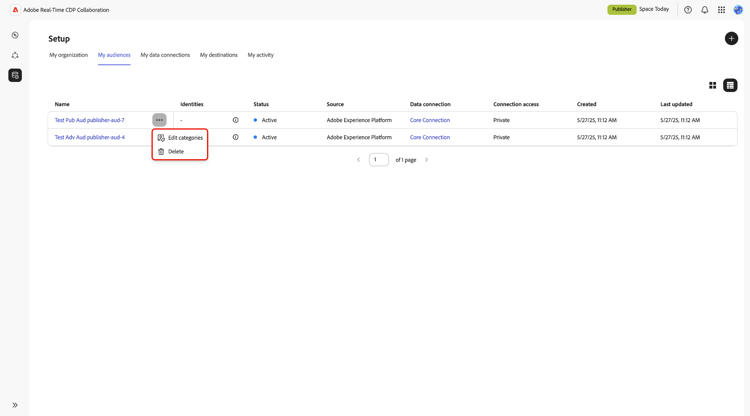Image resolution: width=750 pixels, height=416 pixels.
Task: Click the Created column header
Action: (586, 104)
